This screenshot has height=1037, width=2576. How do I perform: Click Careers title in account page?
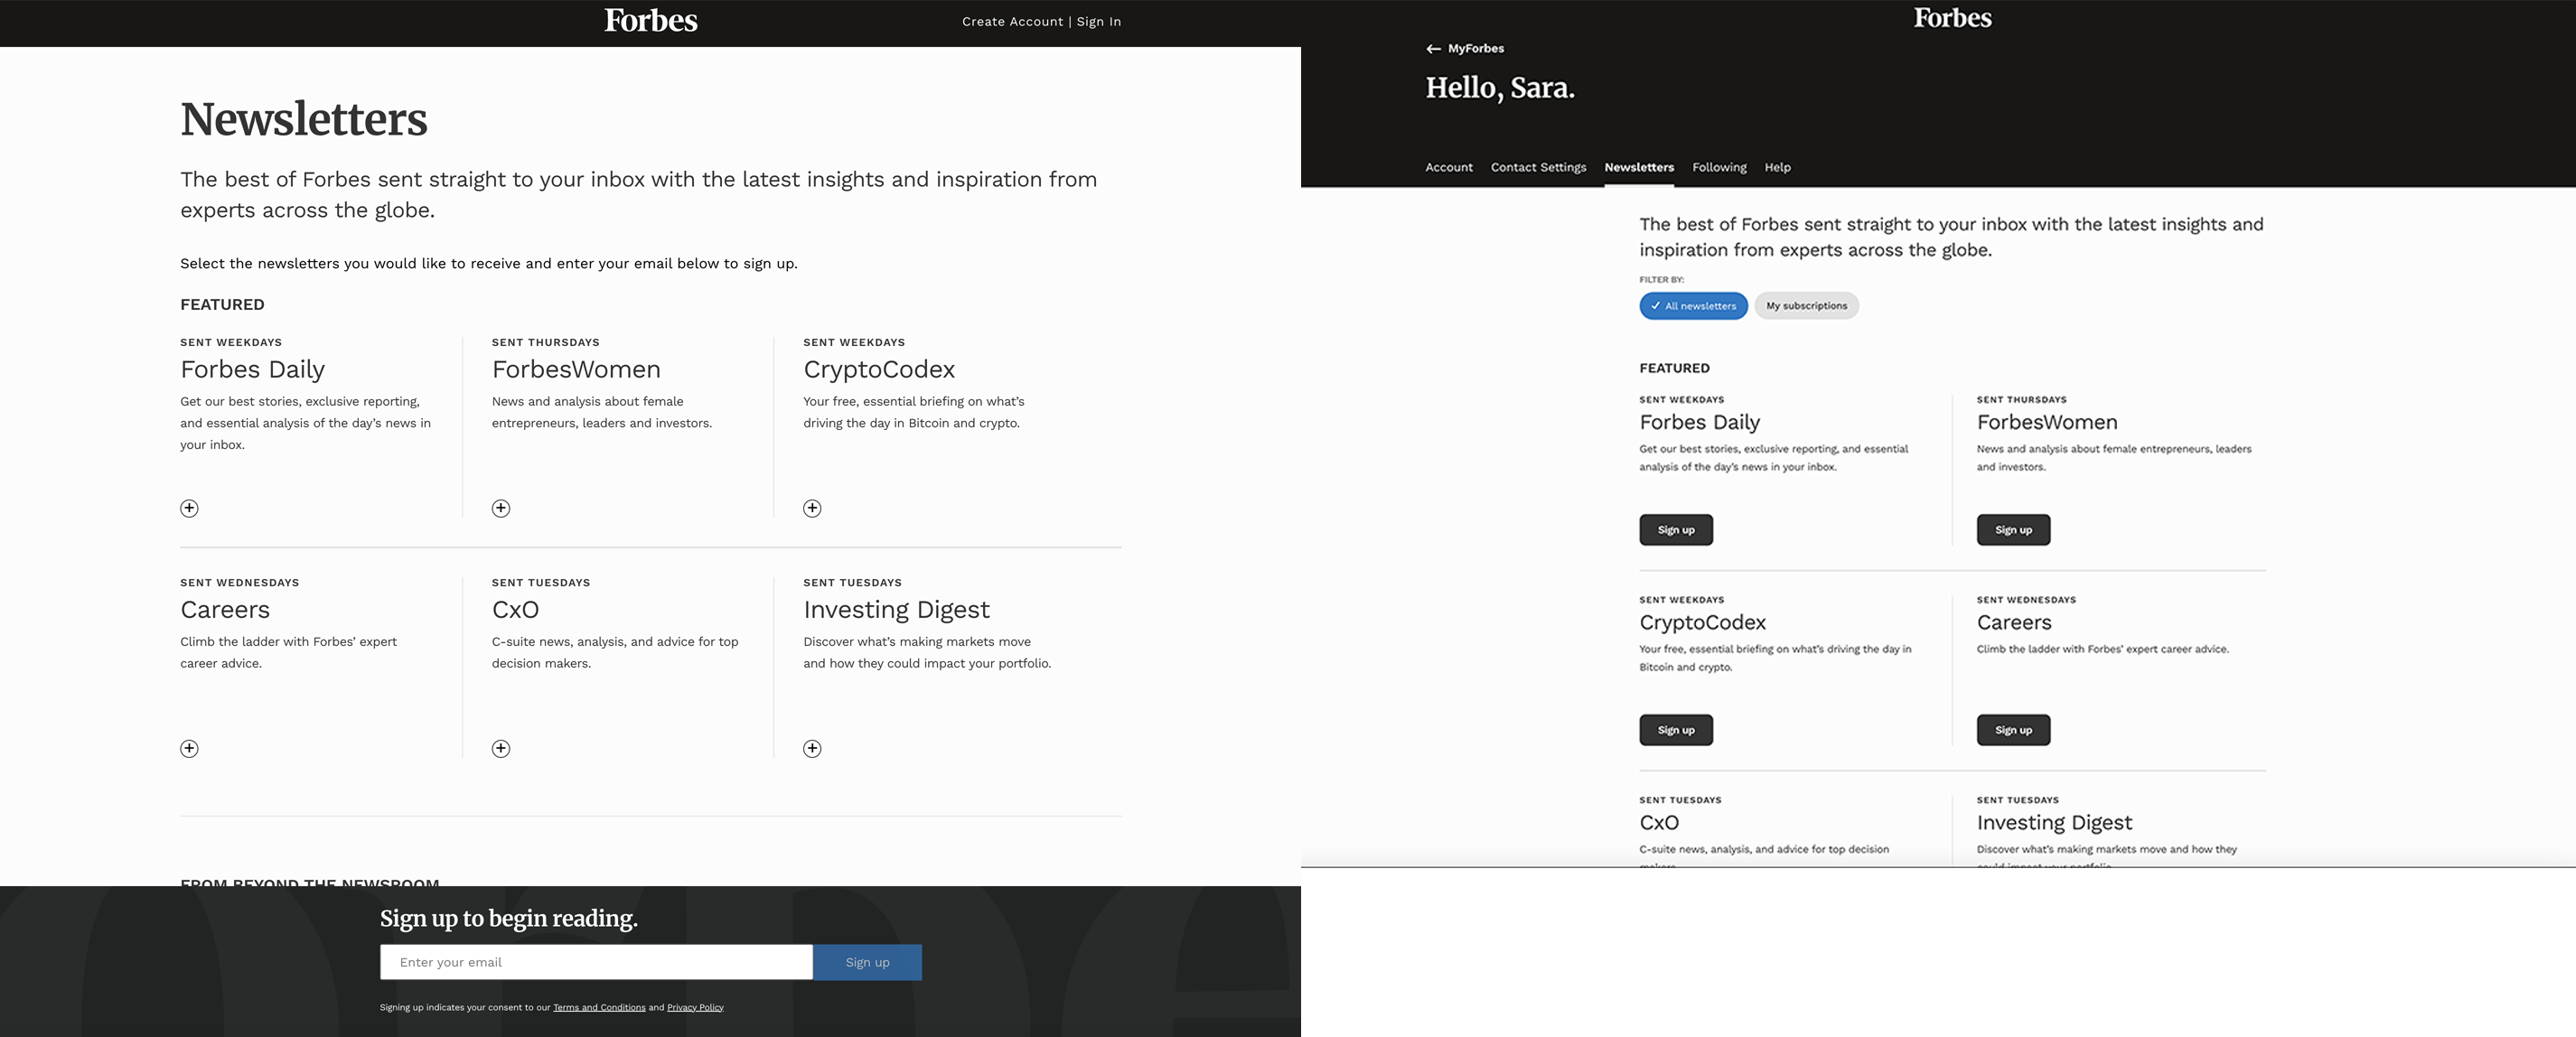2014,622
